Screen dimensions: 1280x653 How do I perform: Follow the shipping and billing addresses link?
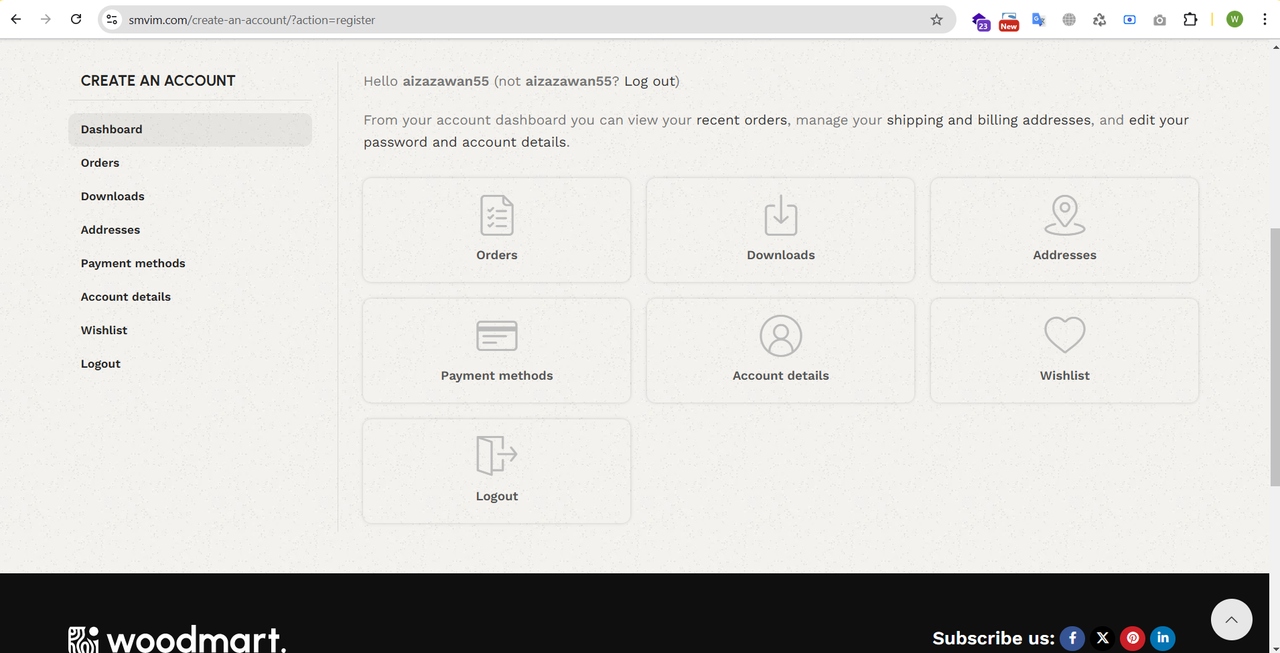(989, 120)
